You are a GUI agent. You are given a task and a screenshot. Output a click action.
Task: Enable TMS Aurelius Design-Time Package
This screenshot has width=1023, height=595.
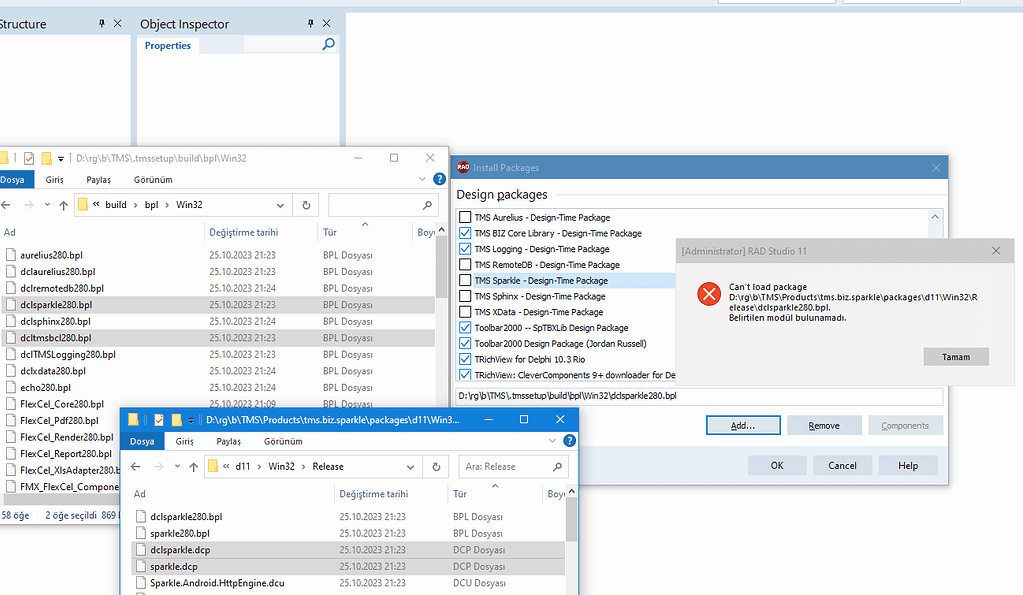coord(464,217)
